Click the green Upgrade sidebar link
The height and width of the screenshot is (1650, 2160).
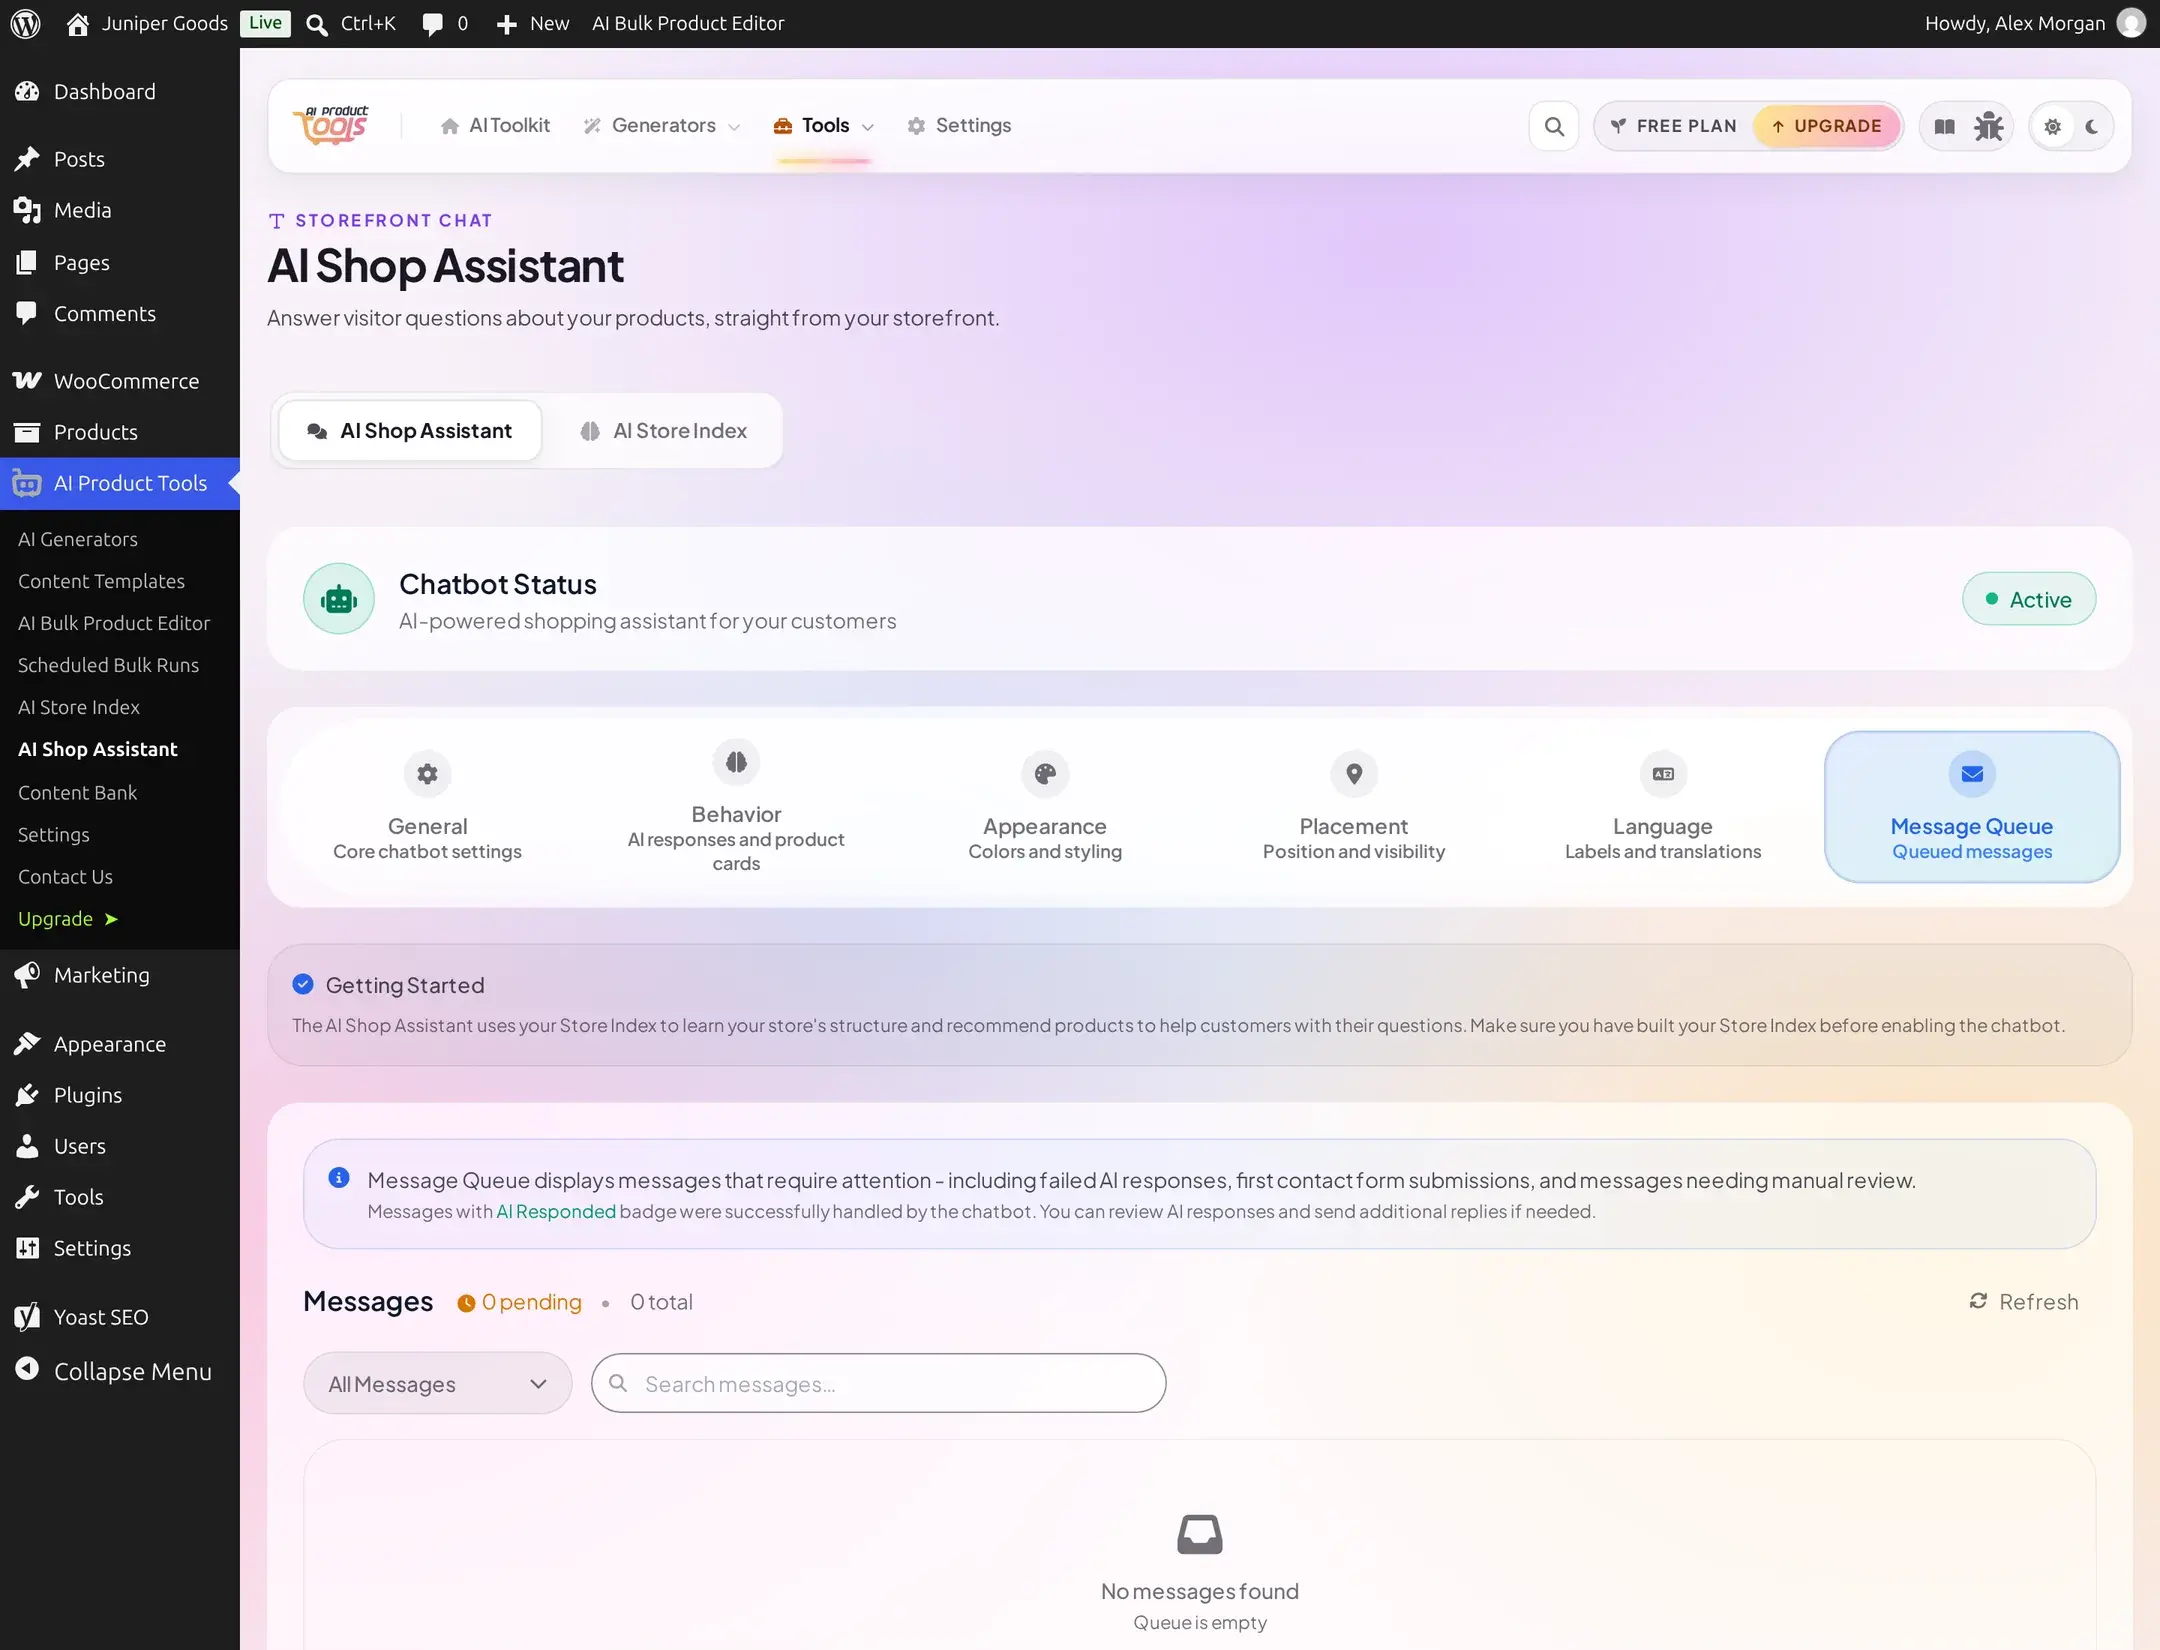pos(67,919)
